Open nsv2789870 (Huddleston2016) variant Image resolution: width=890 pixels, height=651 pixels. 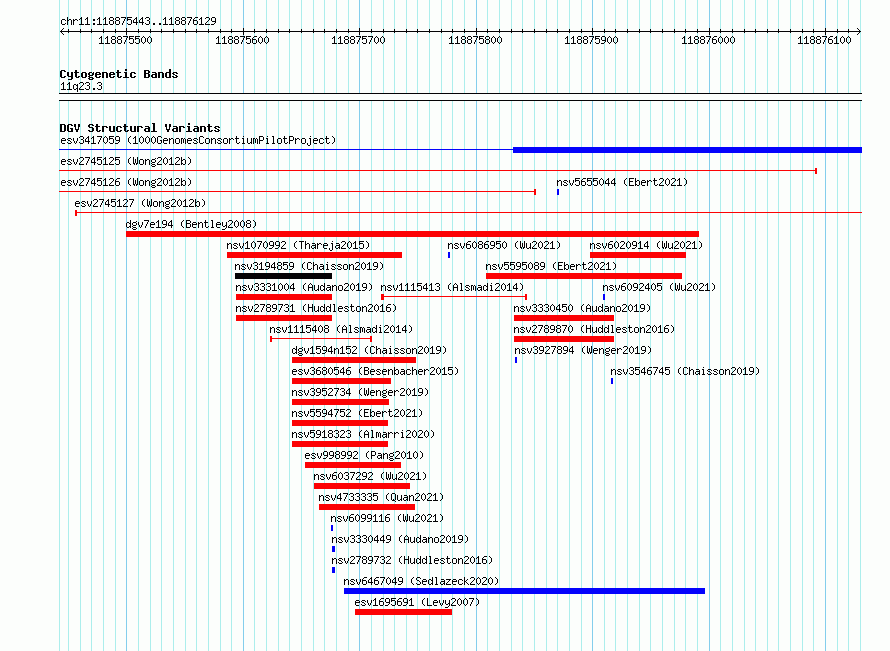point(594,329)
